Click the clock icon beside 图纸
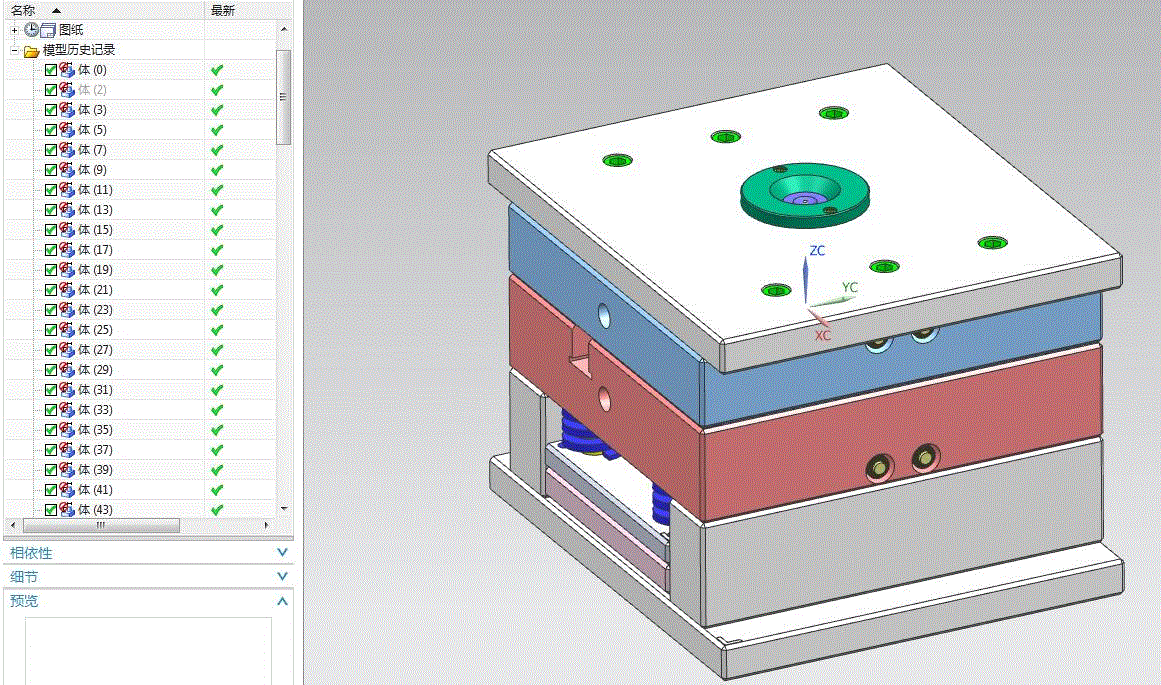Viewport: 1161px width, 685px height. (x=31, y=30)
